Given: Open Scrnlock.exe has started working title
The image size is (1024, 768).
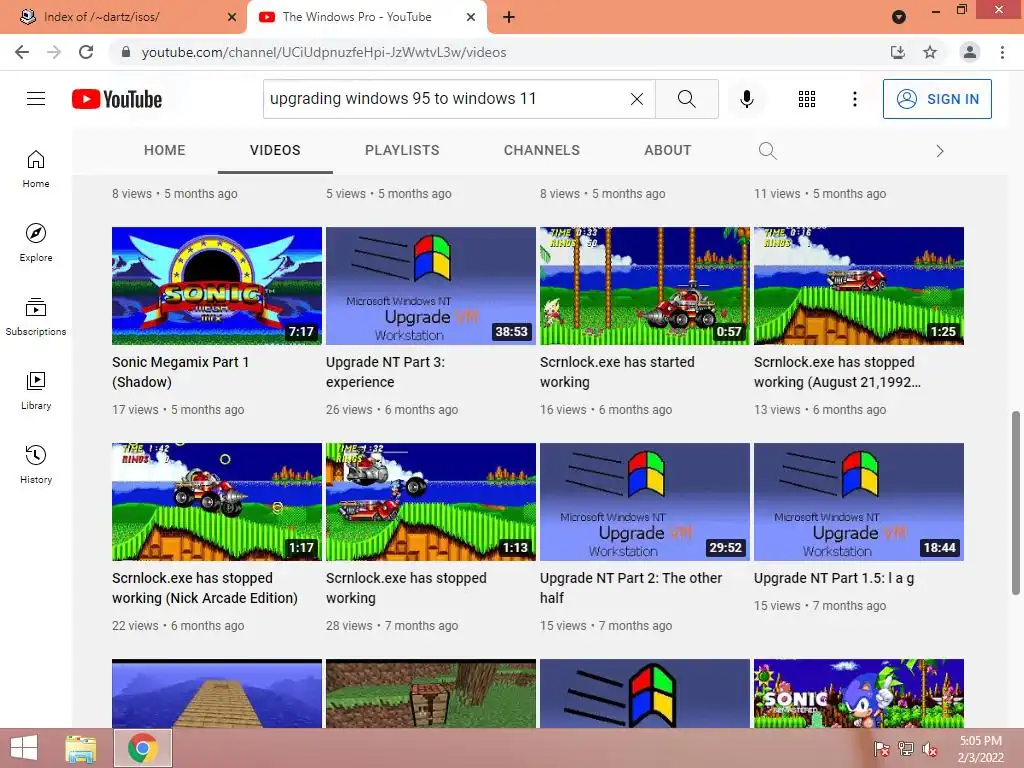Looking at the screenshot, I should tap(617, 372).
